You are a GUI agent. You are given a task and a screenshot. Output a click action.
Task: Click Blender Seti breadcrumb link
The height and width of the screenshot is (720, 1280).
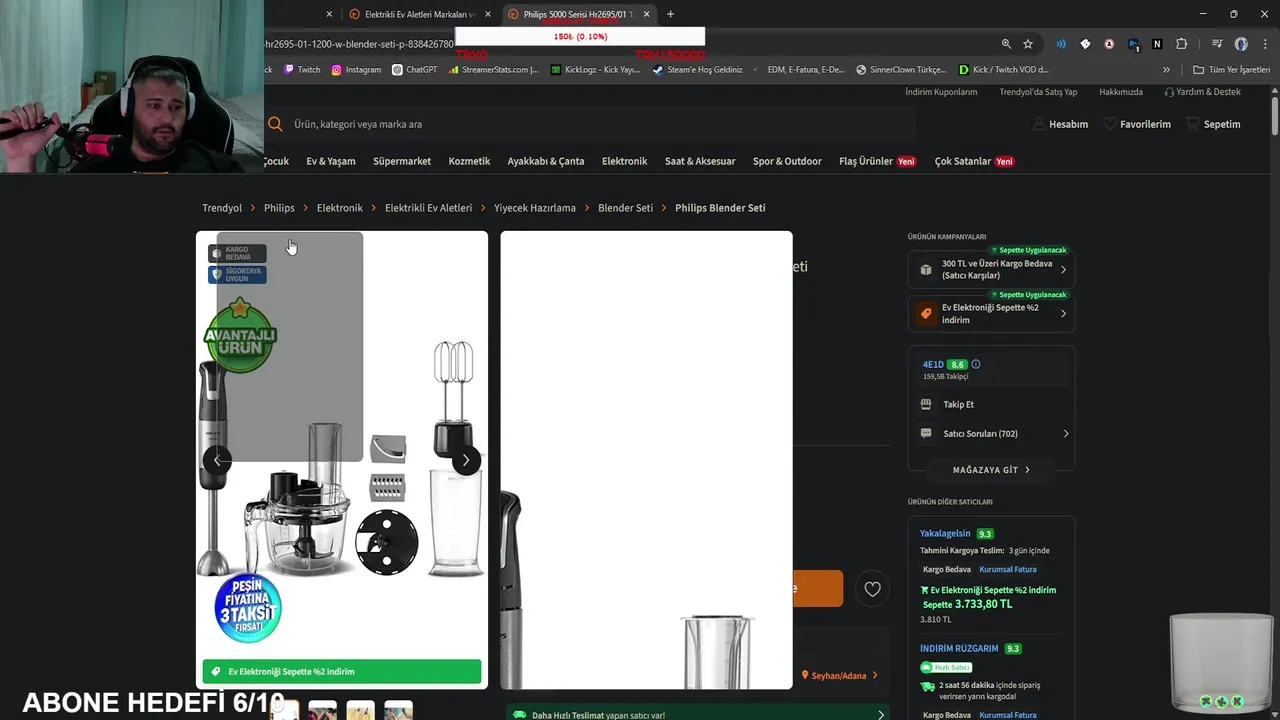[x=625, y=208]
